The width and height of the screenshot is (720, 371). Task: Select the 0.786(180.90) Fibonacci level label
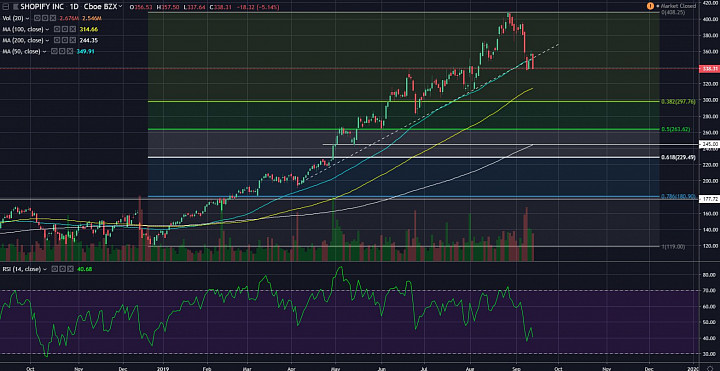pos(679,196)
